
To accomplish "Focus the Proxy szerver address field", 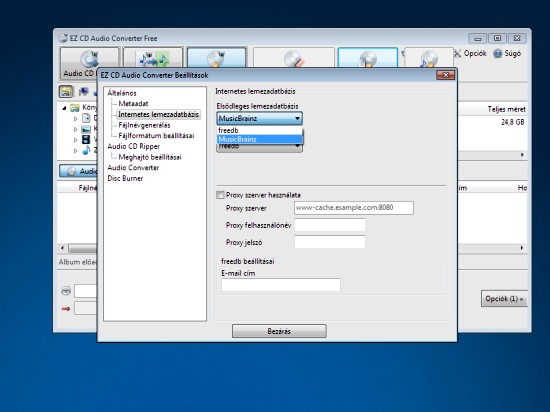I will pos(354,208).
